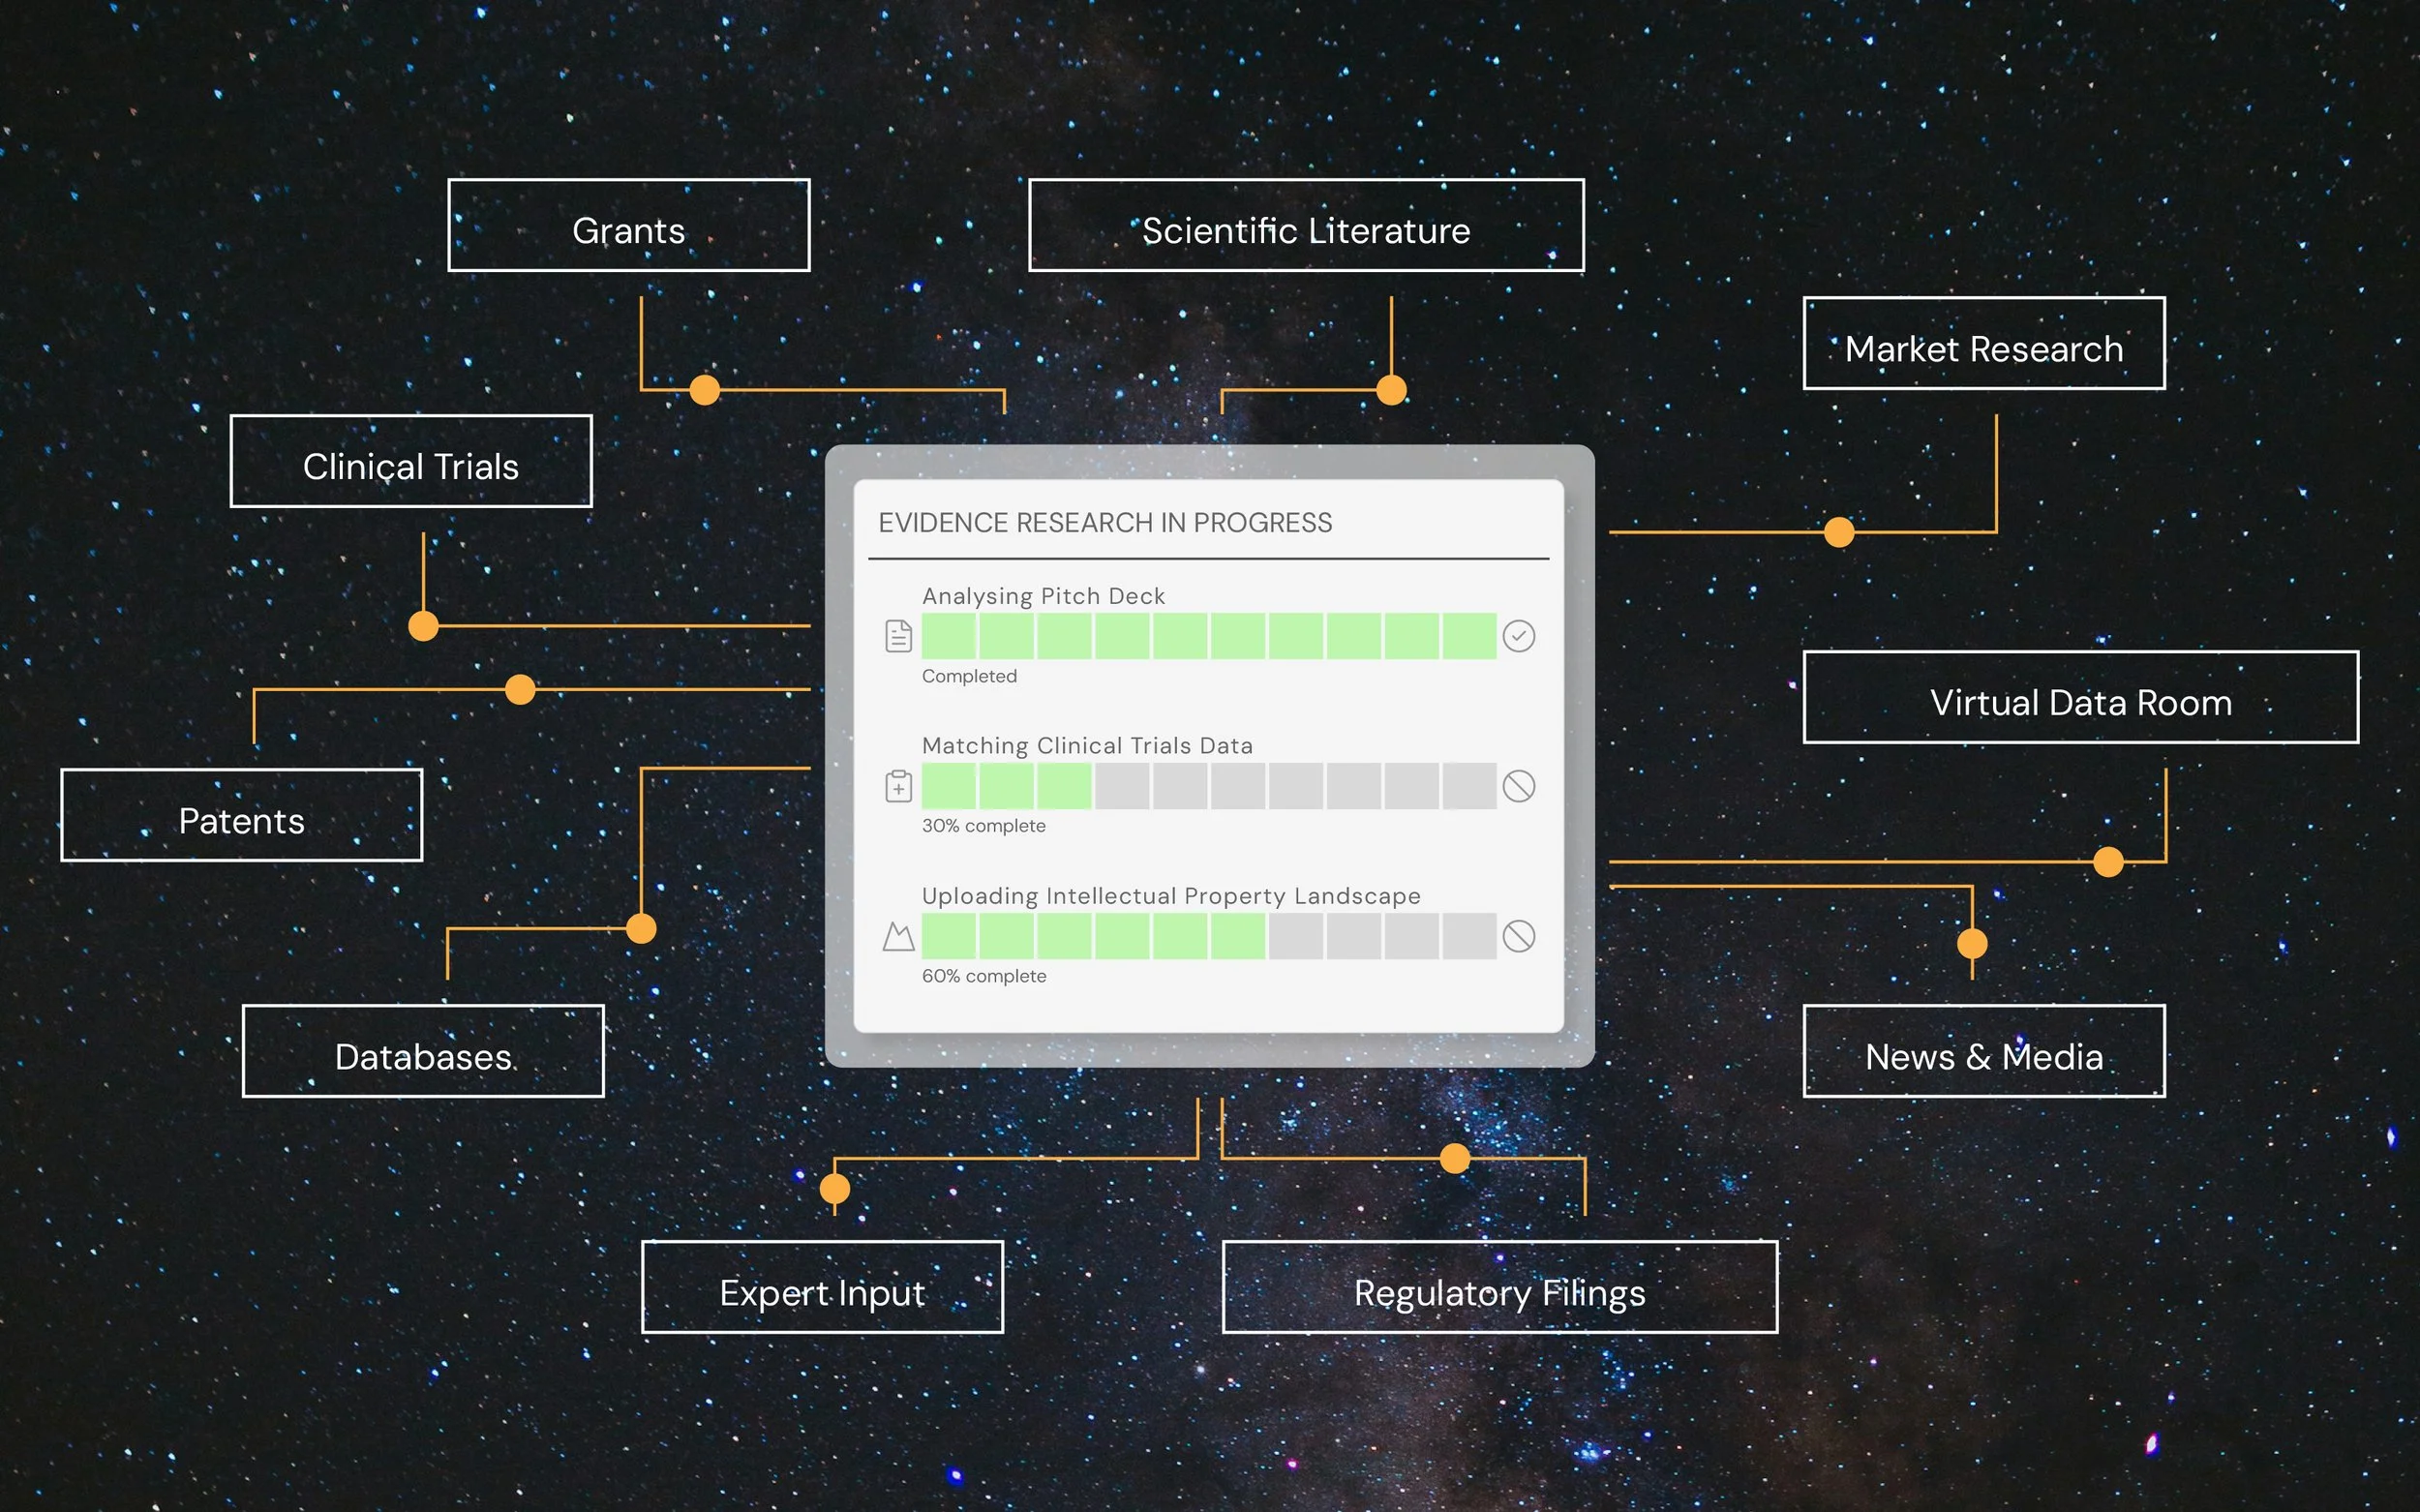Select the Expert Input box
The image size is (2420, 1512).
tap(822, 1287)
